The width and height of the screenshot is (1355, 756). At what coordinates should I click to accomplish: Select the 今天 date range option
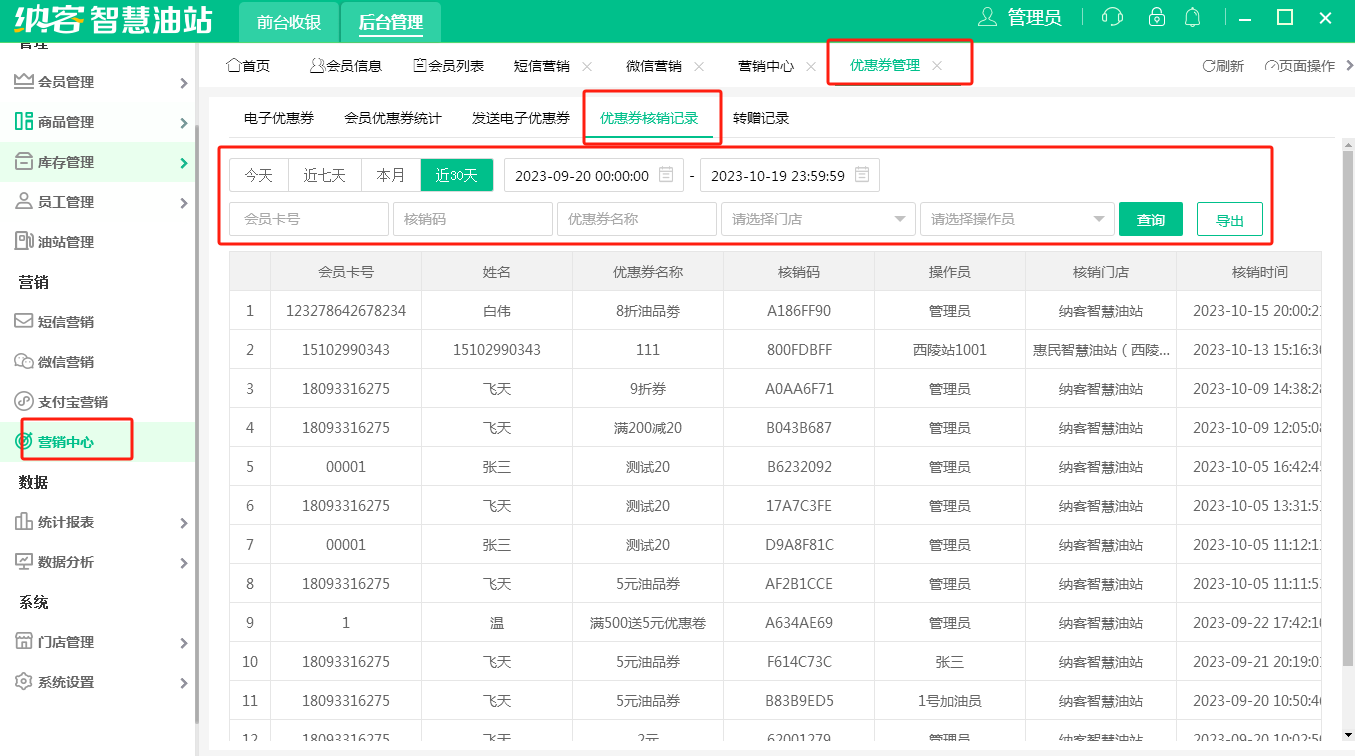pyautogui.click(x=259, y=175)
